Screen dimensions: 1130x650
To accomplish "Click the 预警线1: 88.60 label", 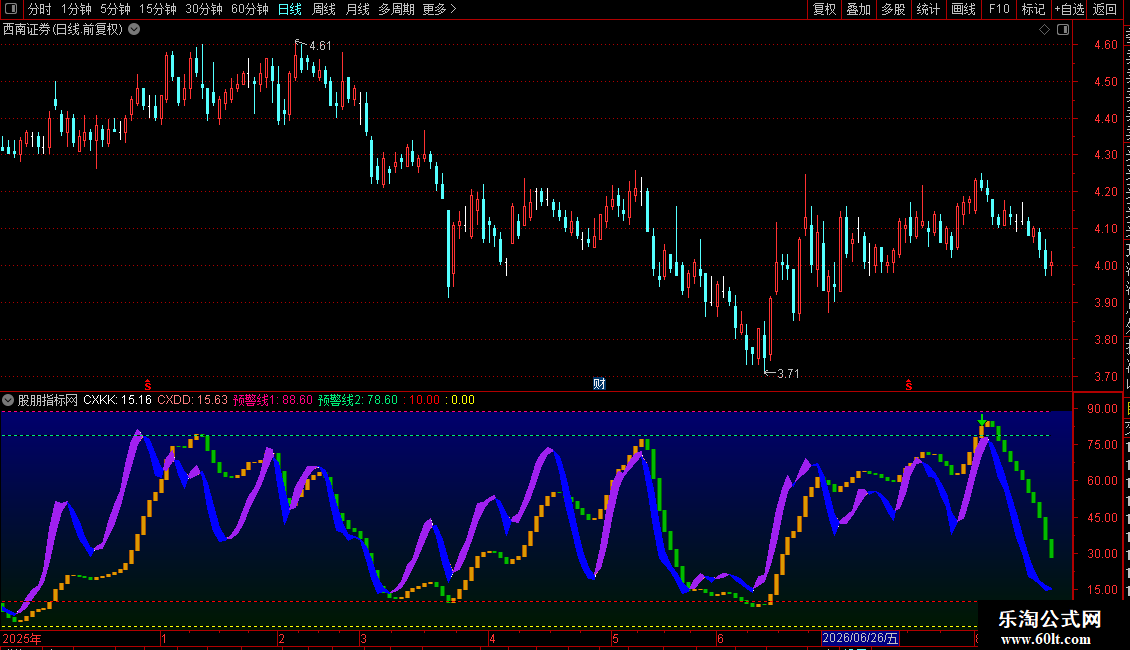I will tap(273, 400).
